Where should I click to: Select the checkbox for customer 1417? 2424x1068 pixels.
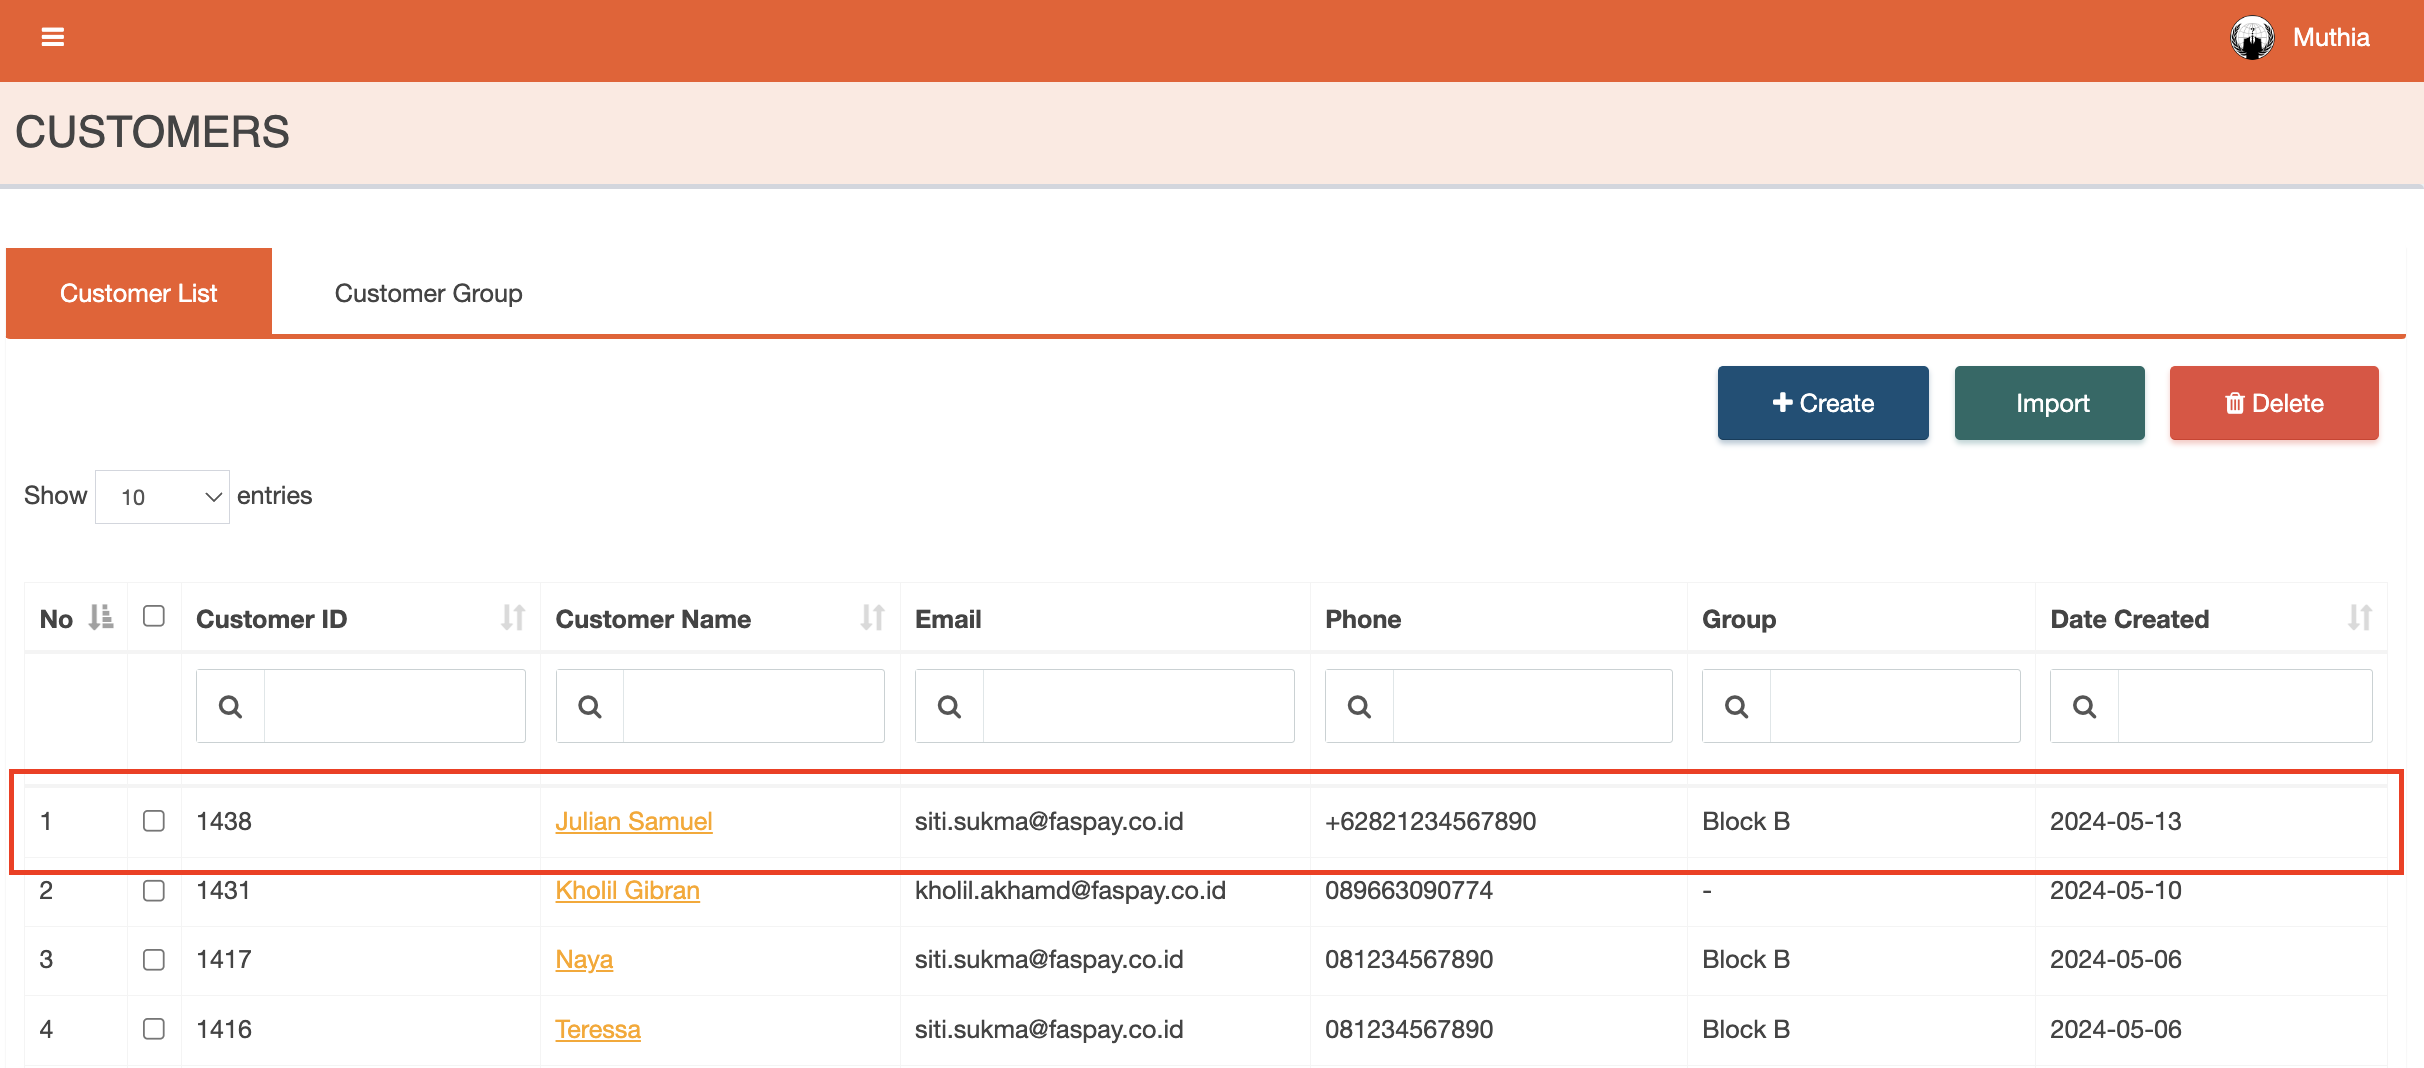point(154,960)
